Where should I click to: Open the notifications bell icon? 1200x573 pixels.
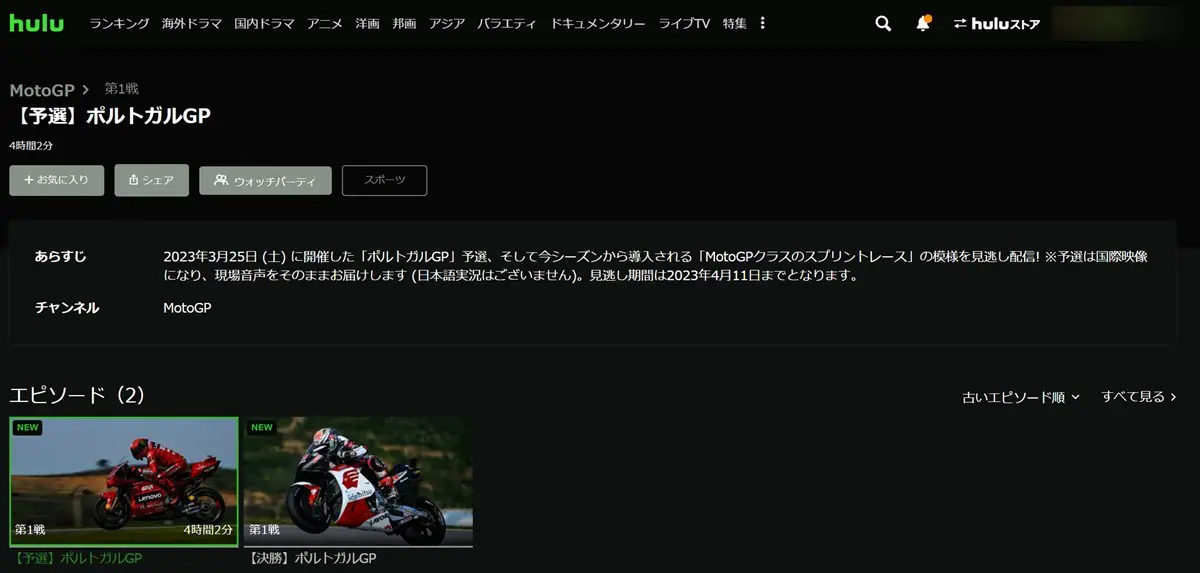[x=923, y=23]
